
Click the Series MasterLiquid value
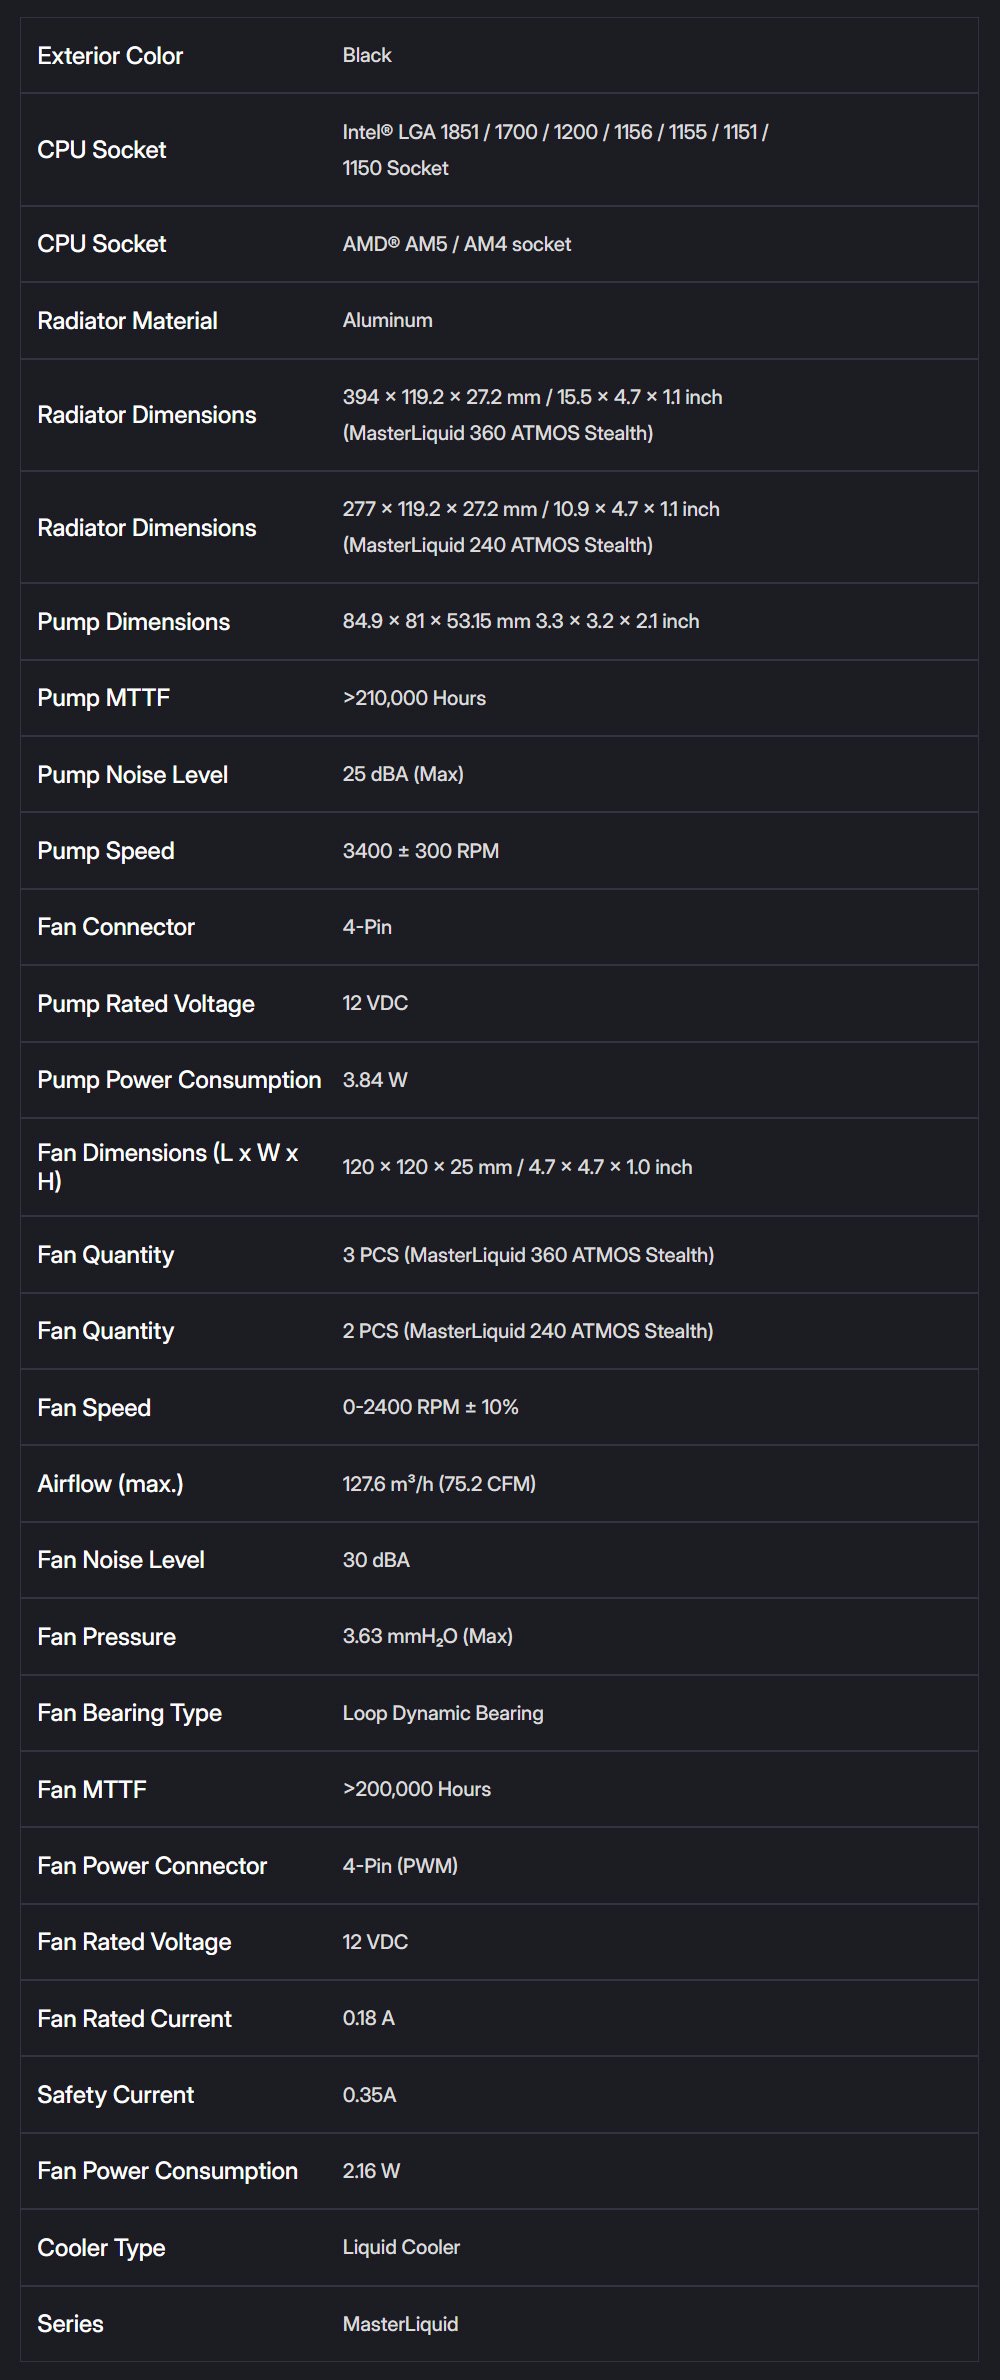pos(400,2324)
